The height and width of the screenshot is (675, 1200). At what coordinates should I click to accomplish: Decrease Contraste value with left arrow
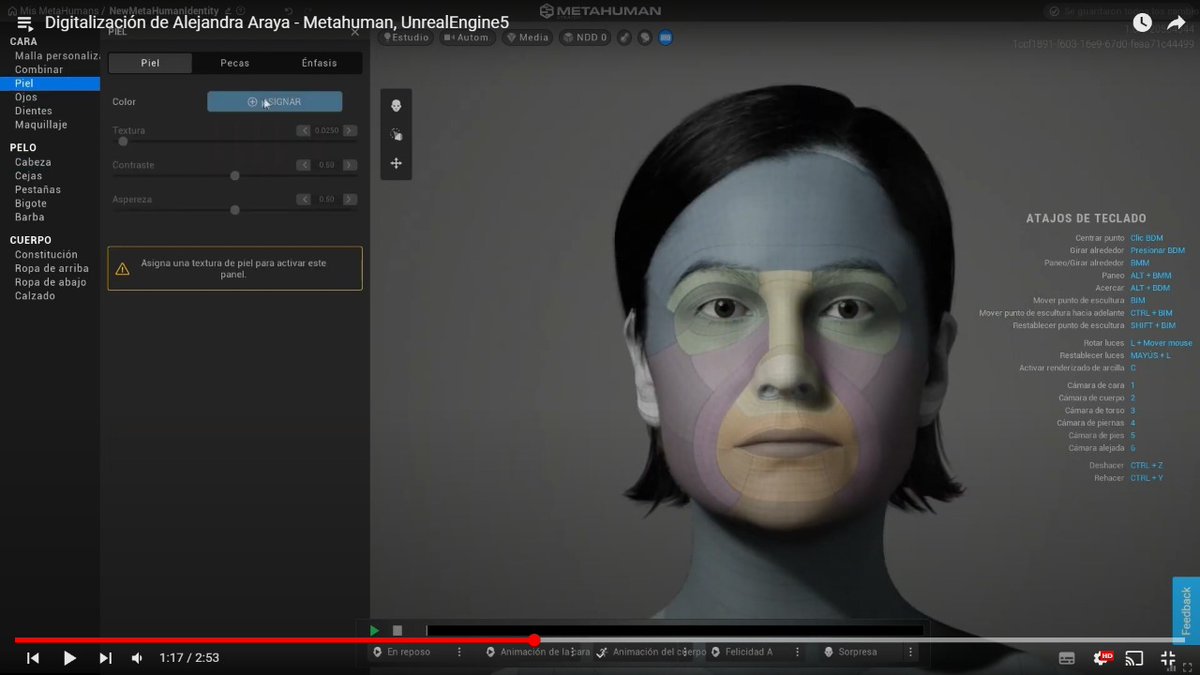click(x=304, y=165)
